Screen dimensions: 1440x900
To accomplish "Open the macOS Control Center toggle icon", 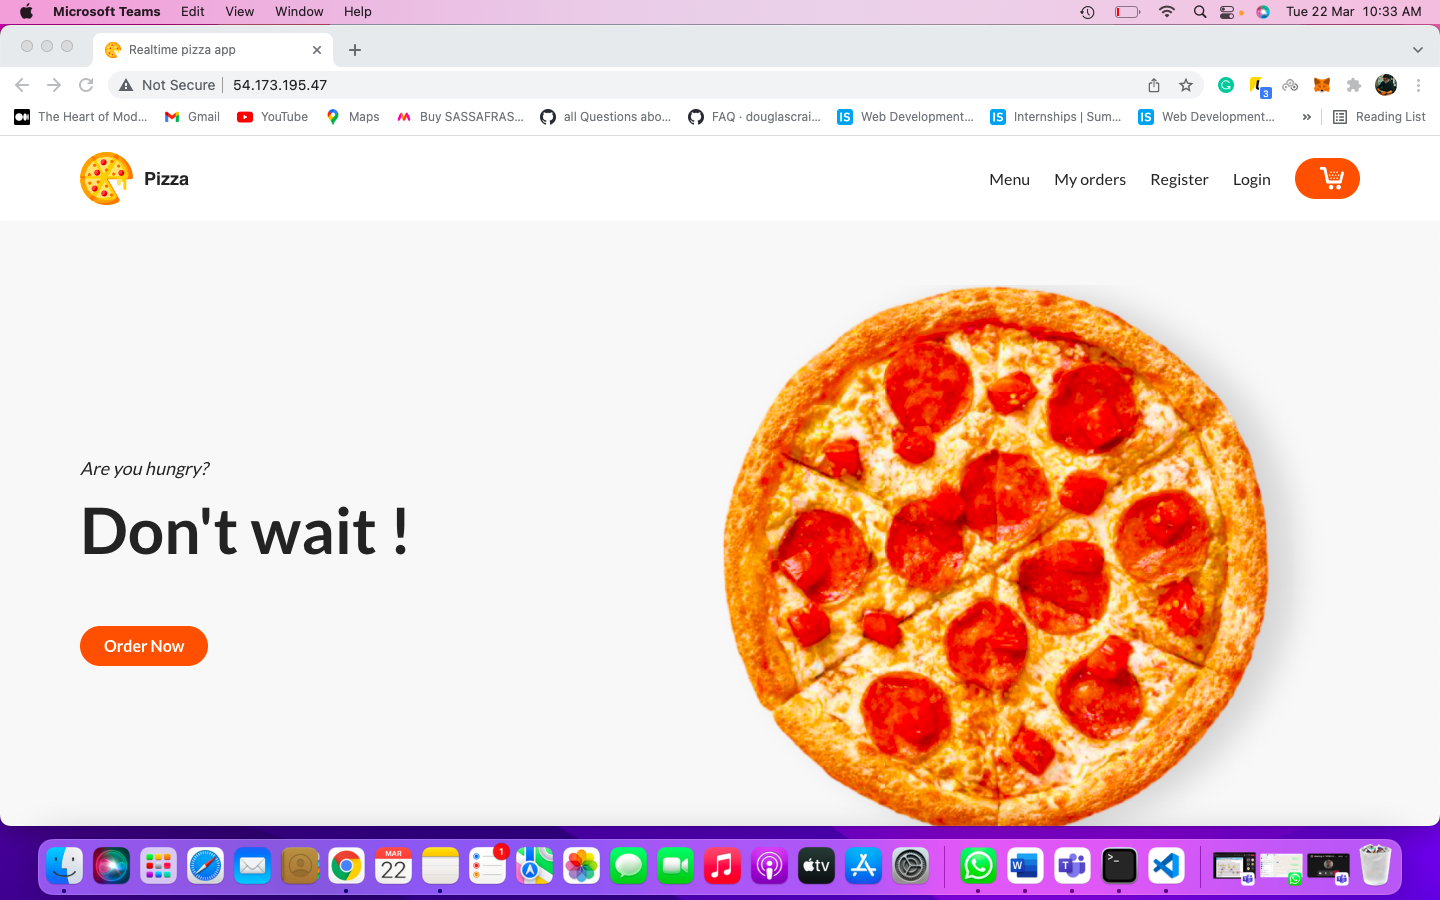I will [1227, 12].
